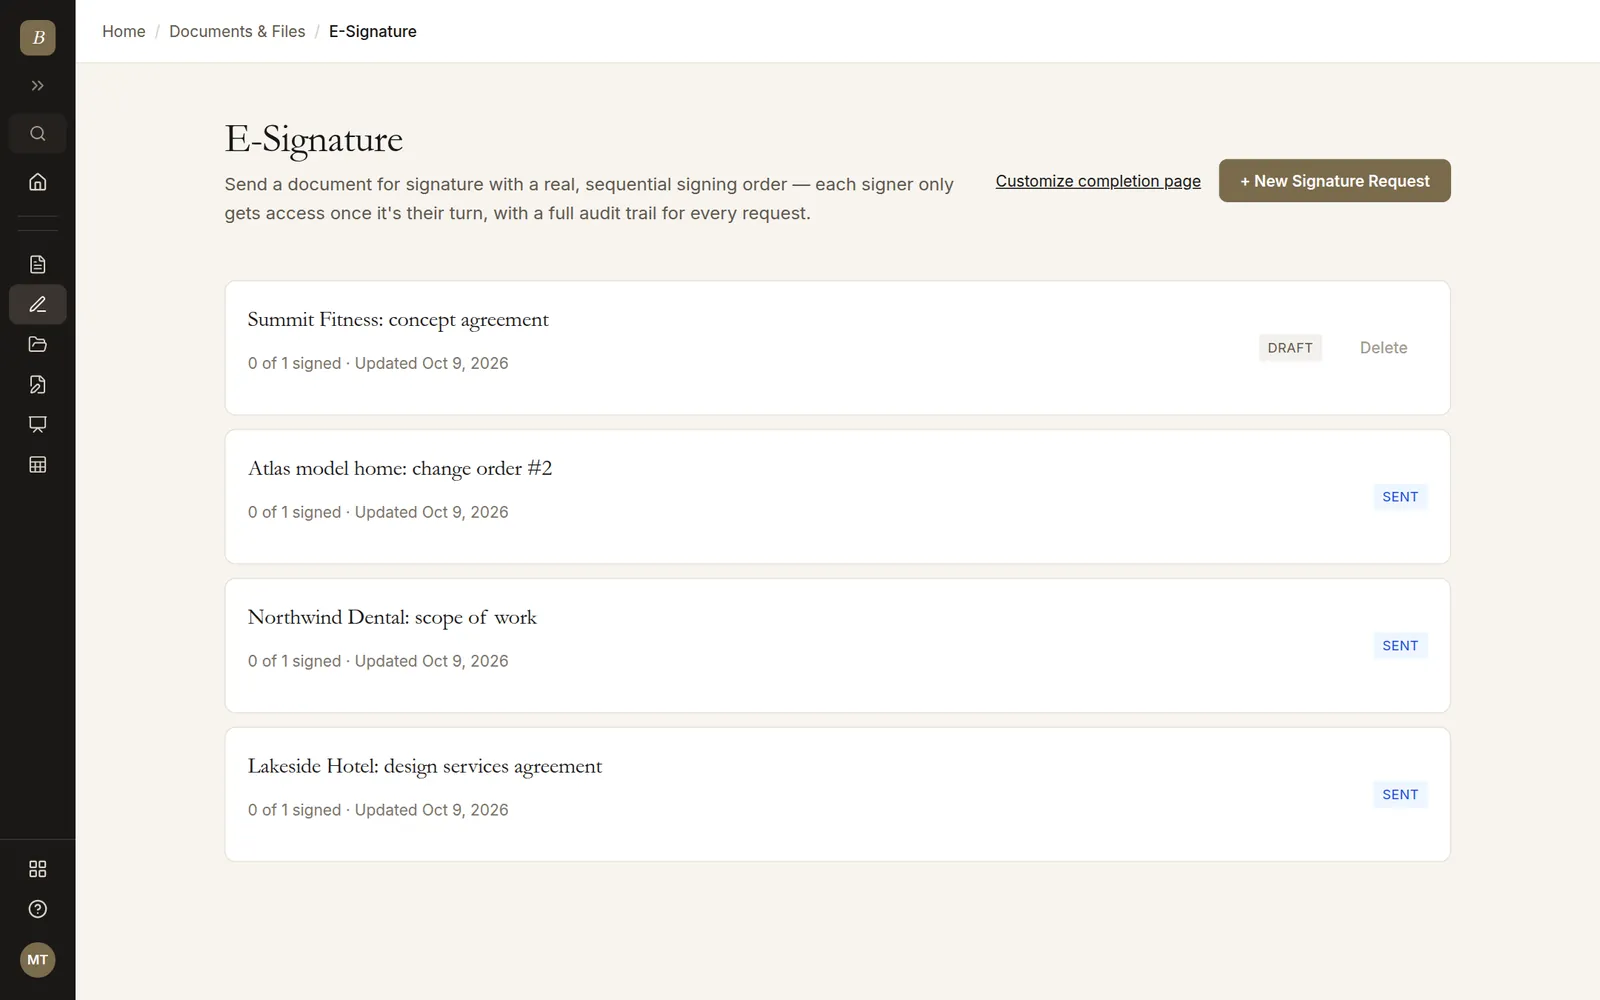Open the help question mark icon
The image size is (1600, 1000).
pyautogui.click(x=38, y=909)
